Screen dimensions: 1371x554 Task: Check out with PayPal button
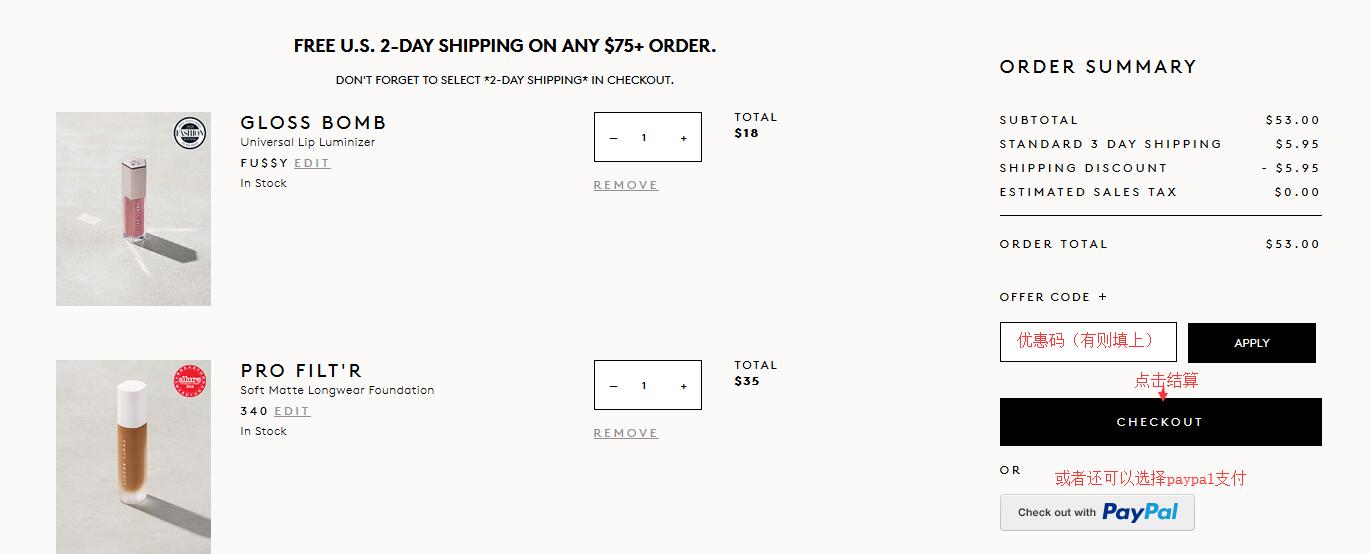click(x=1097, y=512)
